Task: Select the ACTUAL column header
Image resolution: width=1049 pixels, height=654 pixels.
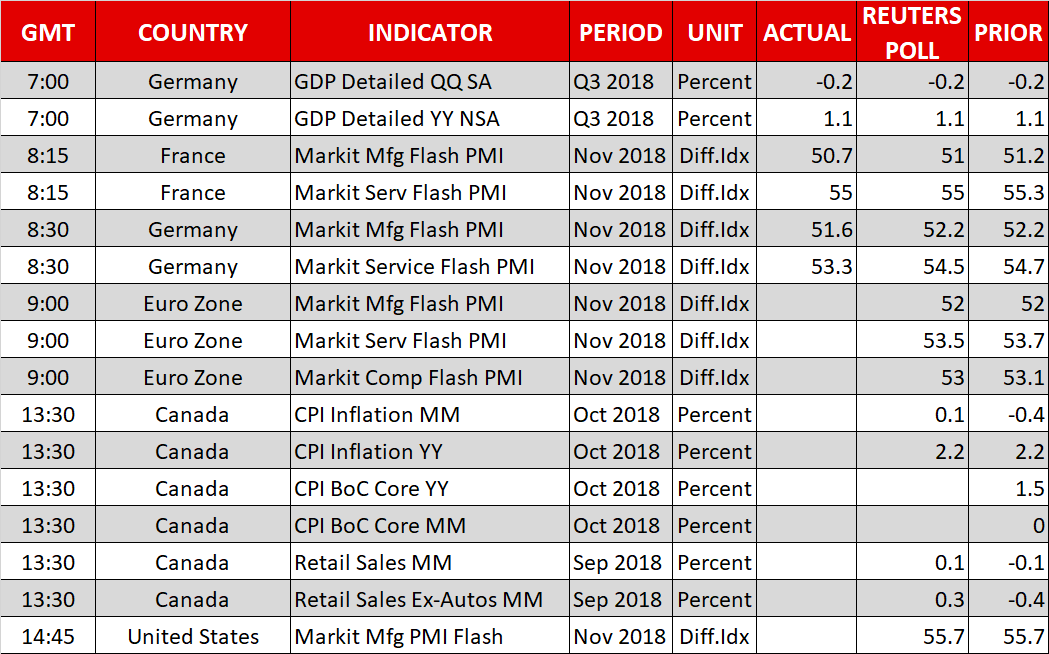Action: click(x=806, y=32)
